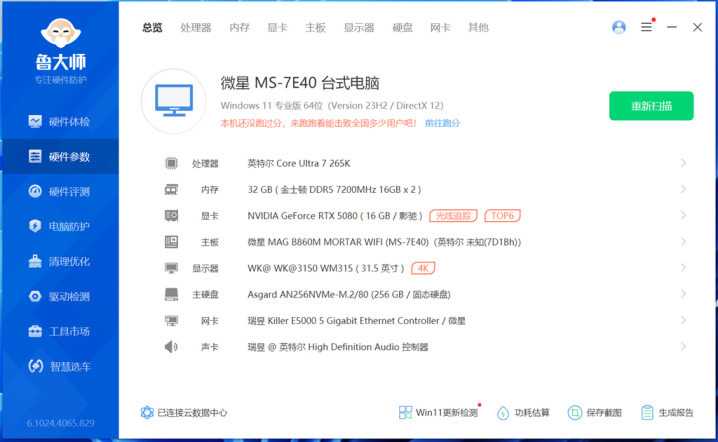
Task: Click the TOP6 badge
Action: (502, 215)
